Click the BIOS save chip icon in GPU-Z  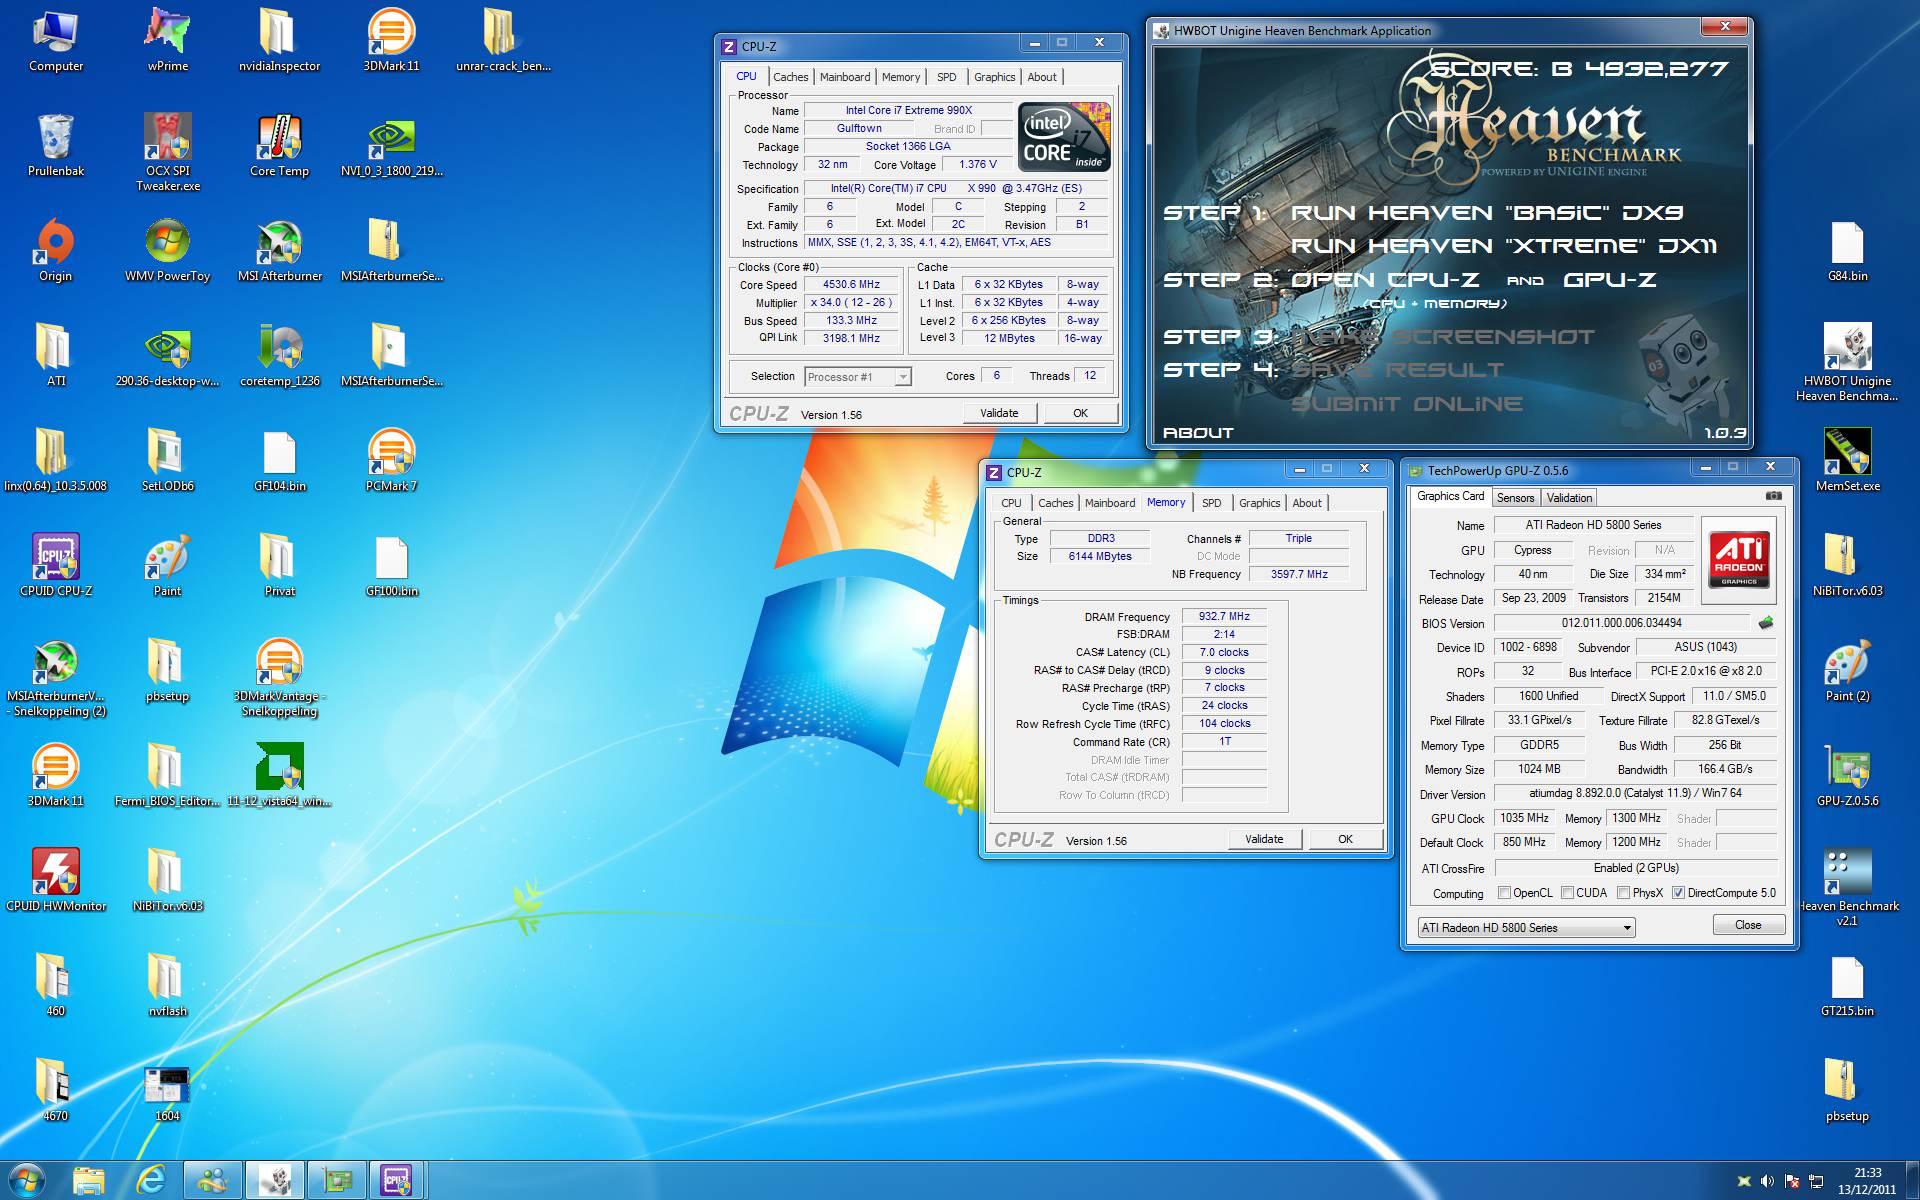point(1766,623)
